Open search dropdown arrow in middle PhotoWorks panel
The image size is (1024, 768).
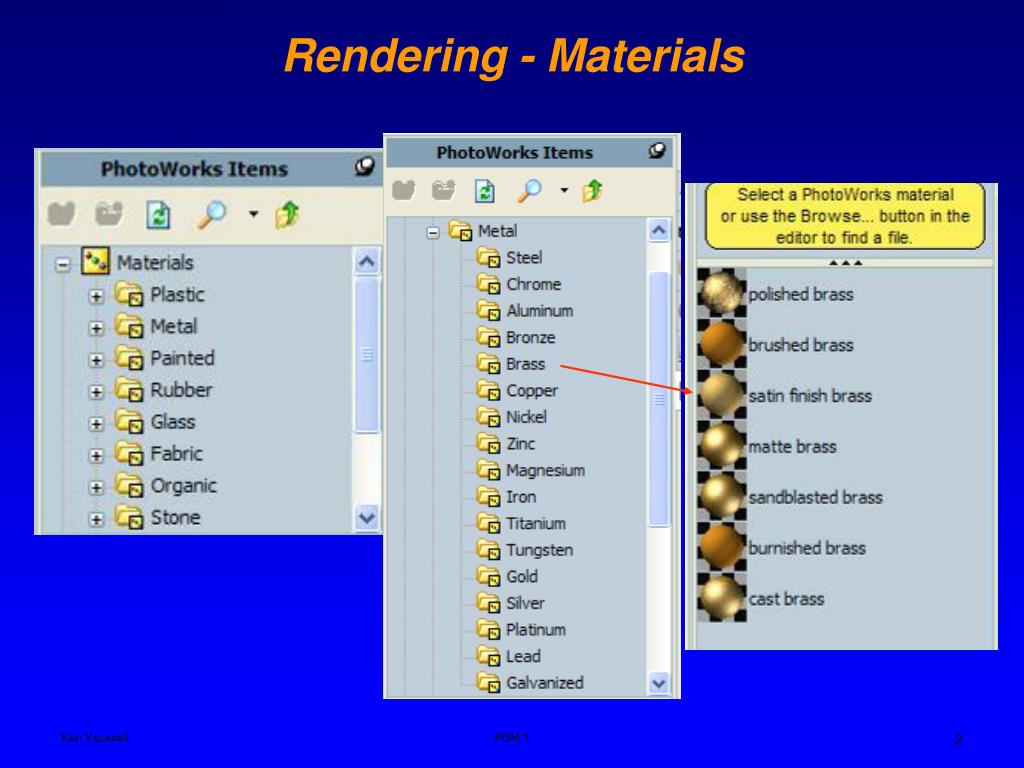(564, 190)
